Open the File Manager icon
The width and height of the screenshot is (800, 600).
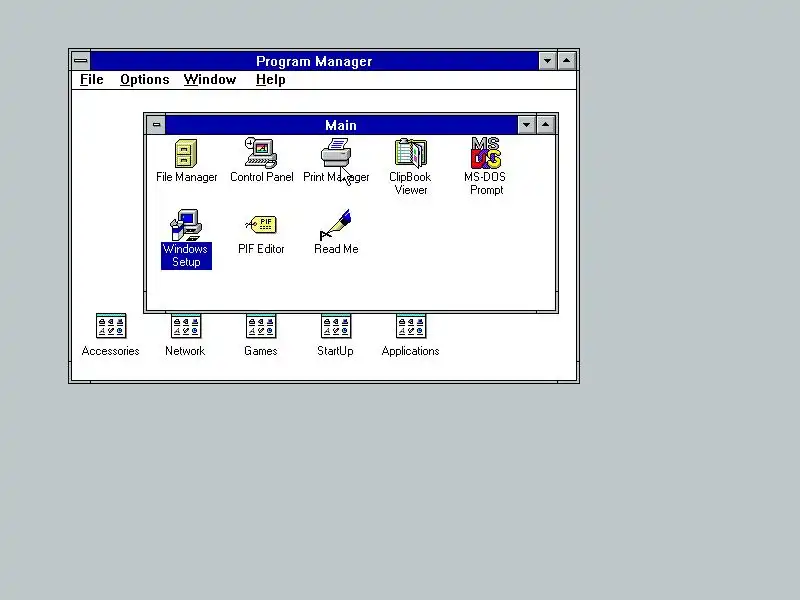tap(186, 153)
